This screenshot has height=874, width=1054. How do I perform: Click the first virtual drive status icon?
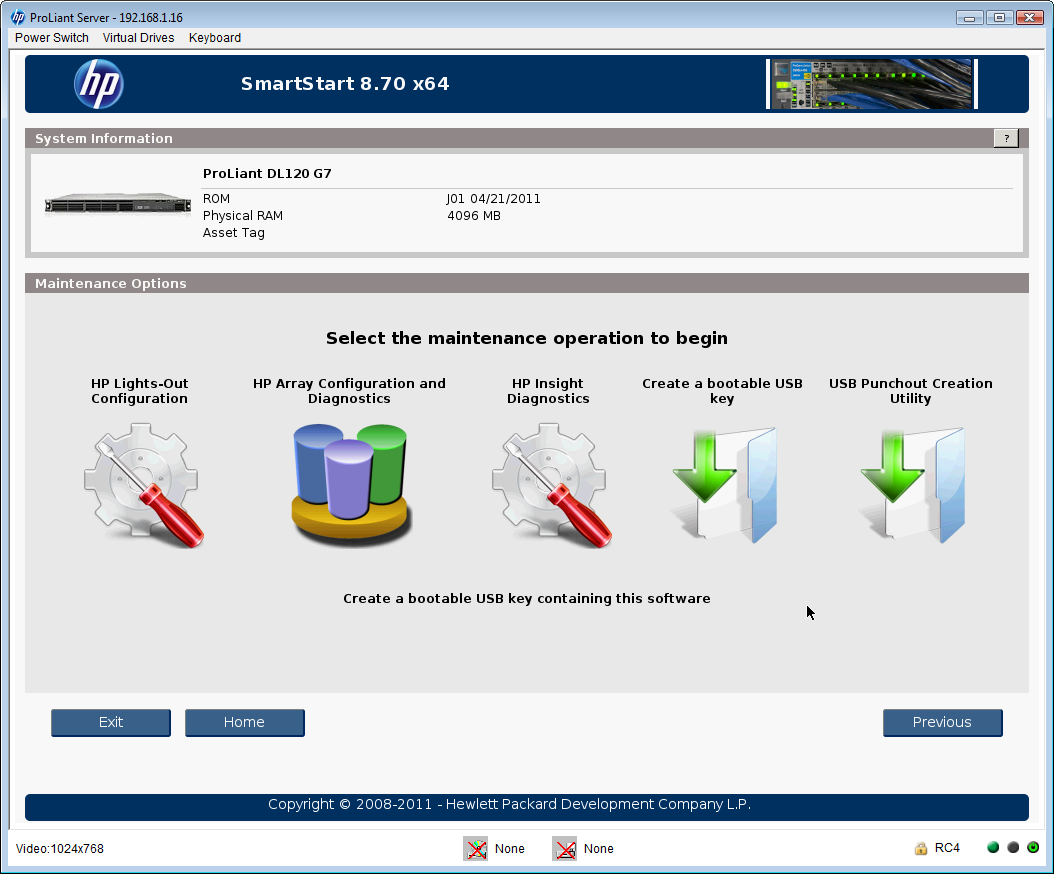(x=476, y=848)
